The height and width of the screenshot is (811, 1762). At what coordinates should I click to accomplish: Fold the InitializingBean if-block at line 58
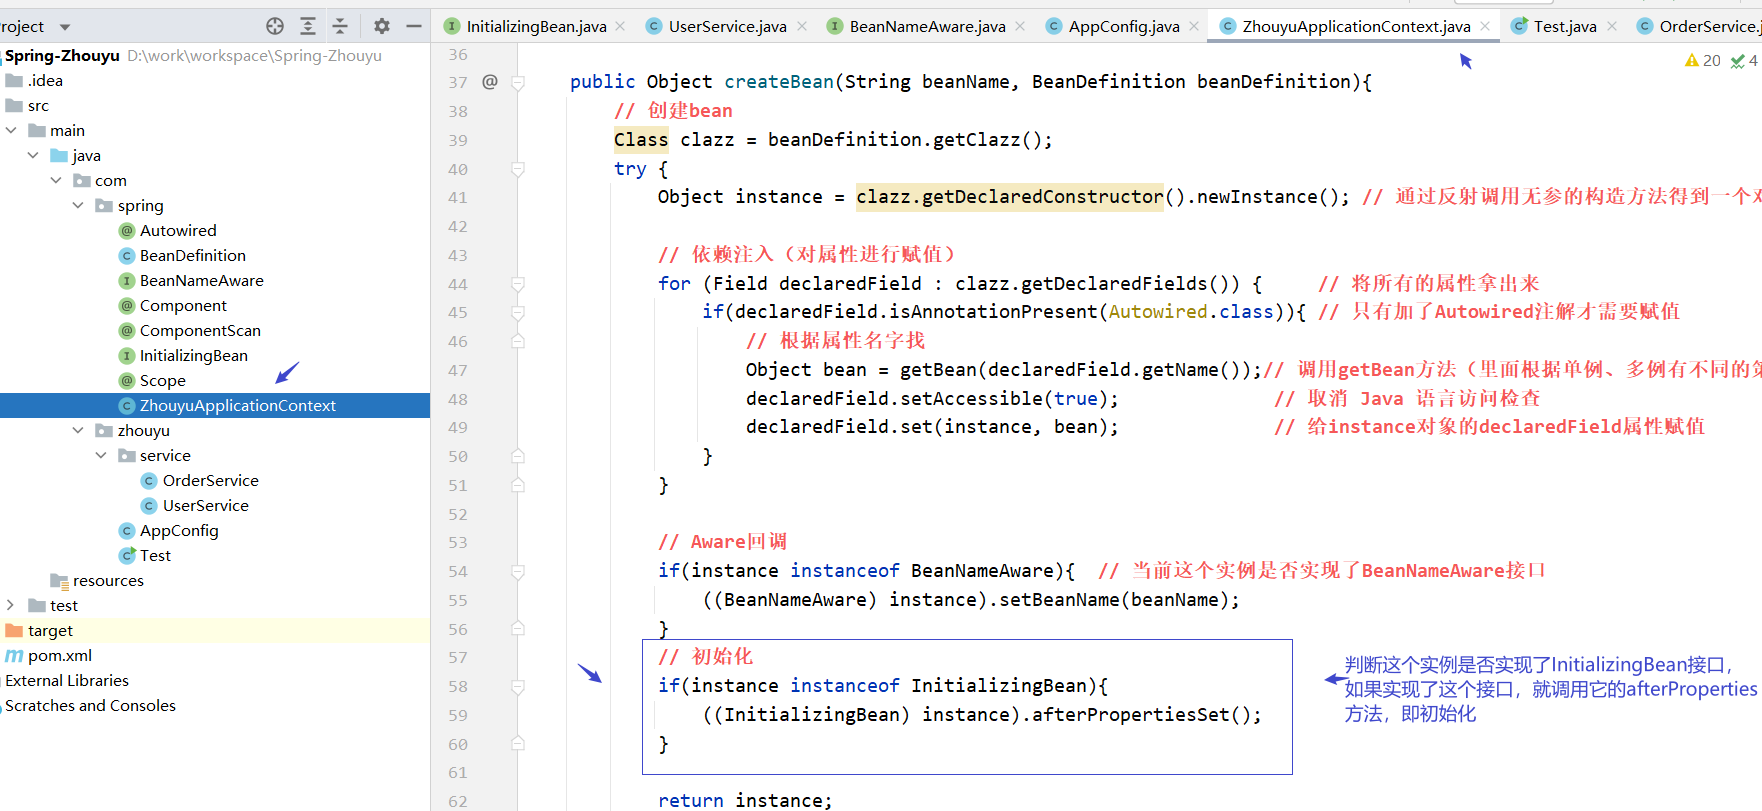518,687
